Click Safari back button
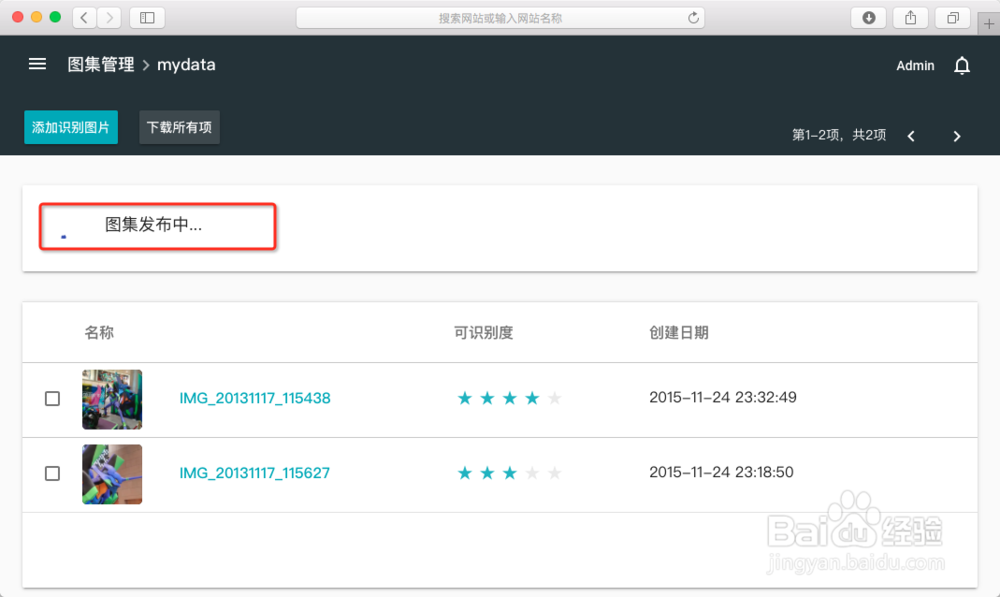 84,18
